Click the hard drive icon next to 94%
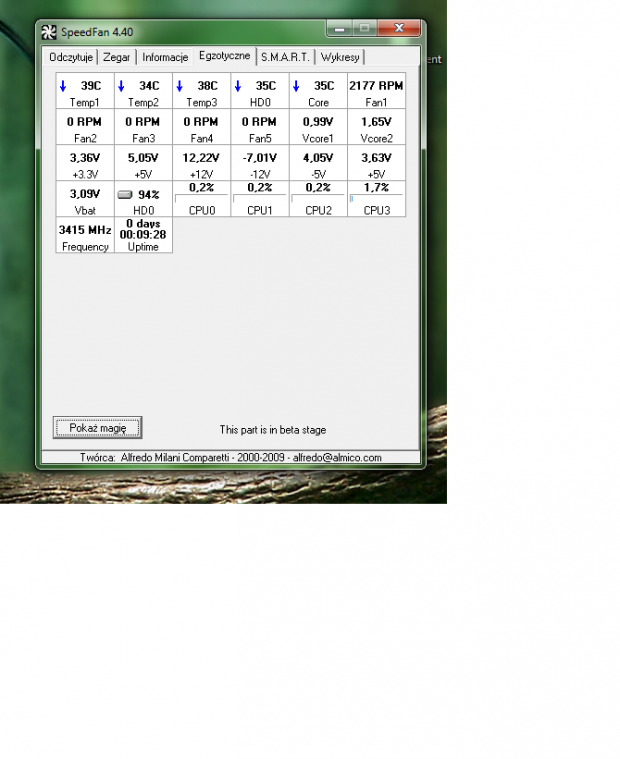The image size is (620, 759). 125,195
